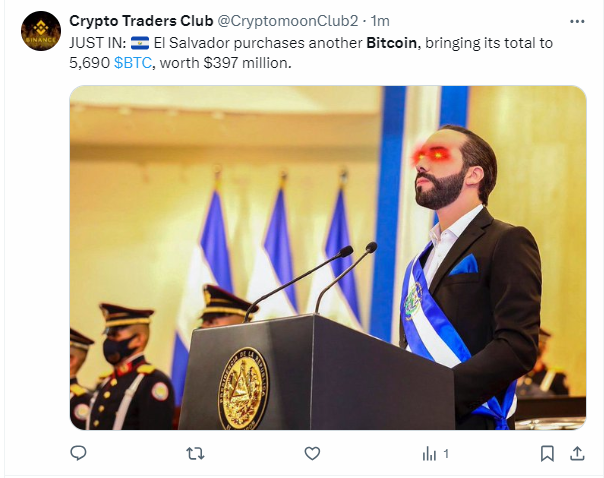Bookmark this tweet
This screenshot has height=478, width=604.
tap(547, 453)
